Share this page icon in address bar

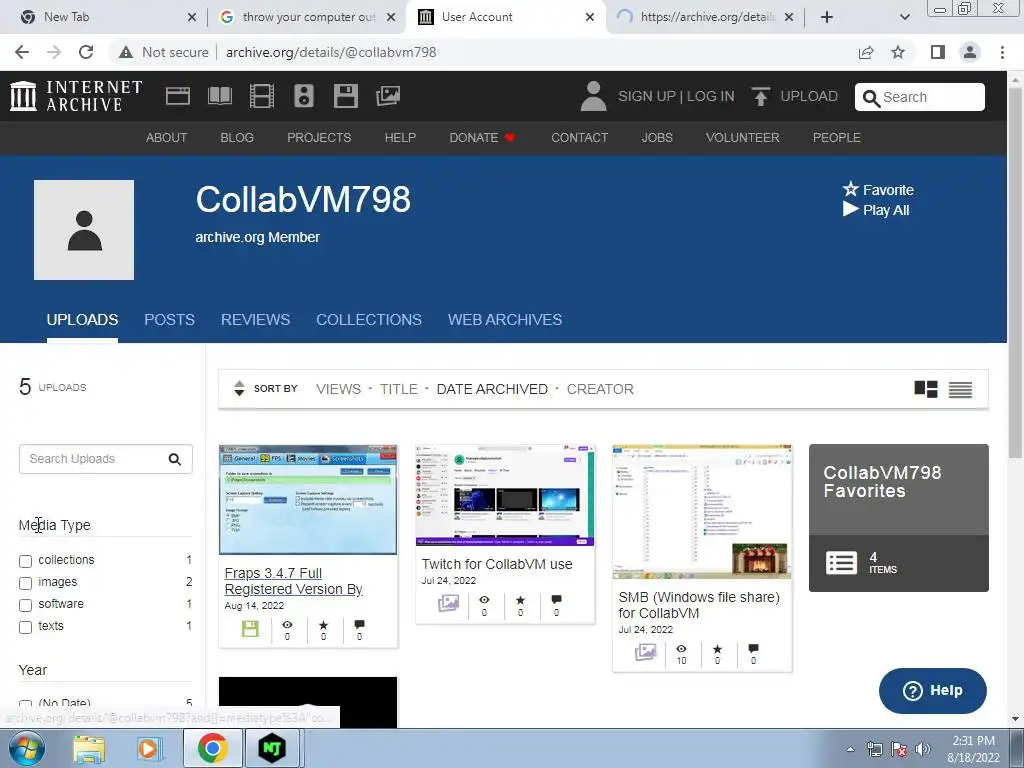(x=866, y=52)
